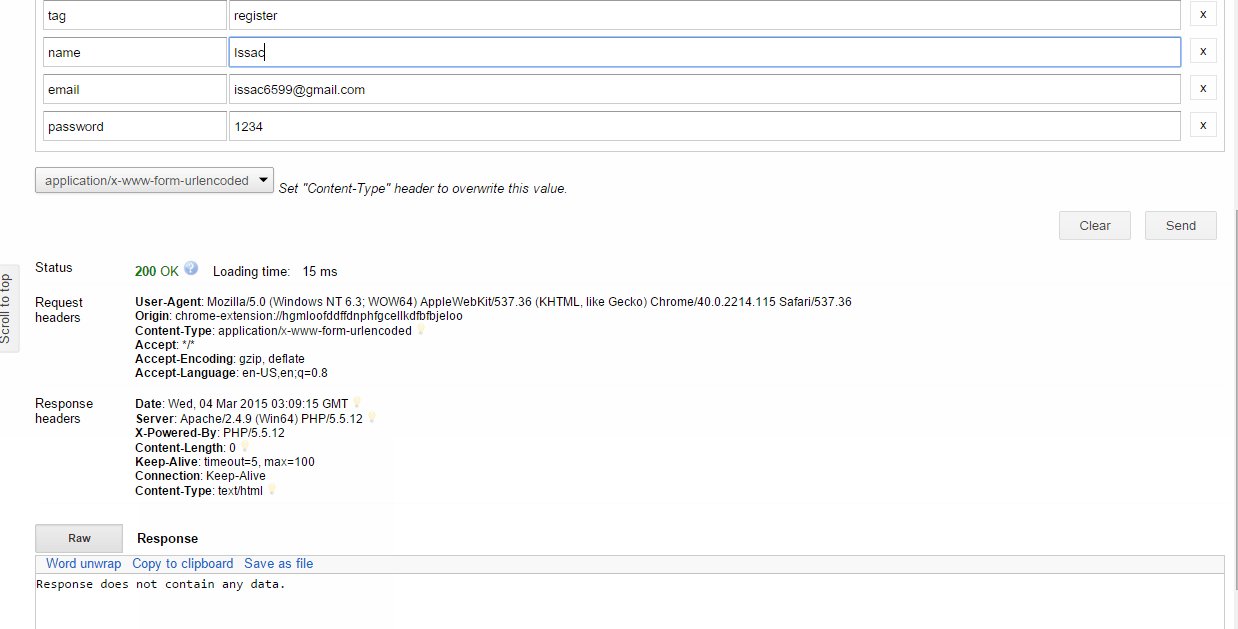Viewport: 1238px width, 629px height.
Task: Click the Word unwrap link
Action: [83, 563]
